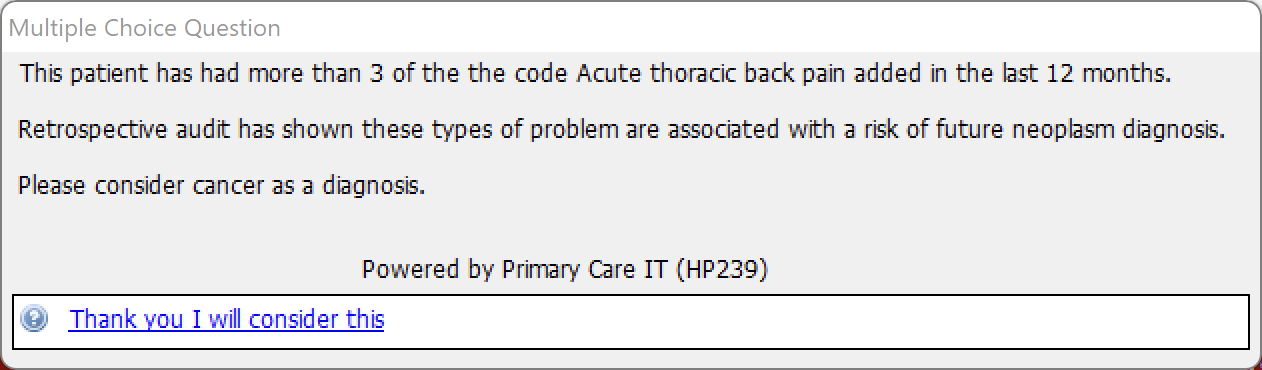1262x370 pixels.
Task: Click the 'Powered by Primary Care IT (HP239)' text
Action: tap(565, 269)
